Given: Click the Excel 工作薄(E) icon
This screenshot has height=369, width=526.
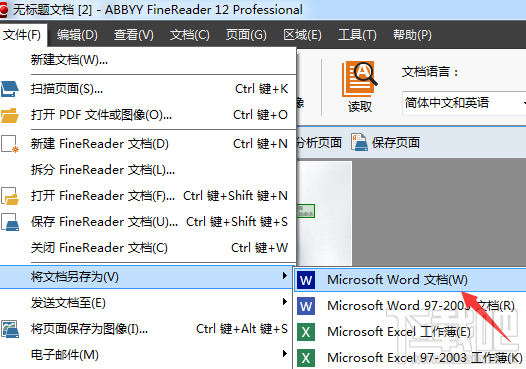Looking at the screenshot, I should coord(306,332).
